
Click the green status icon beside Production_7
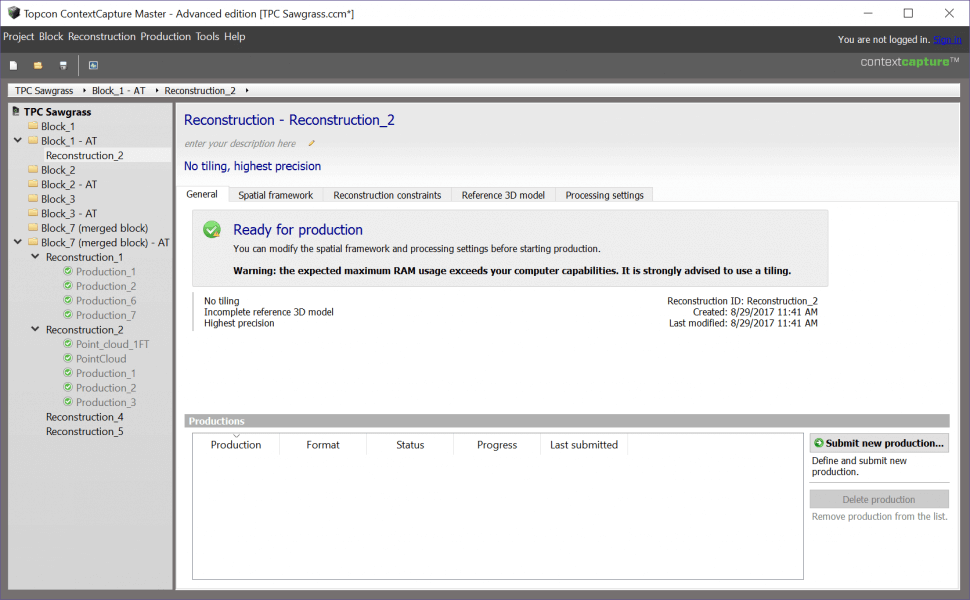[68, 314]
